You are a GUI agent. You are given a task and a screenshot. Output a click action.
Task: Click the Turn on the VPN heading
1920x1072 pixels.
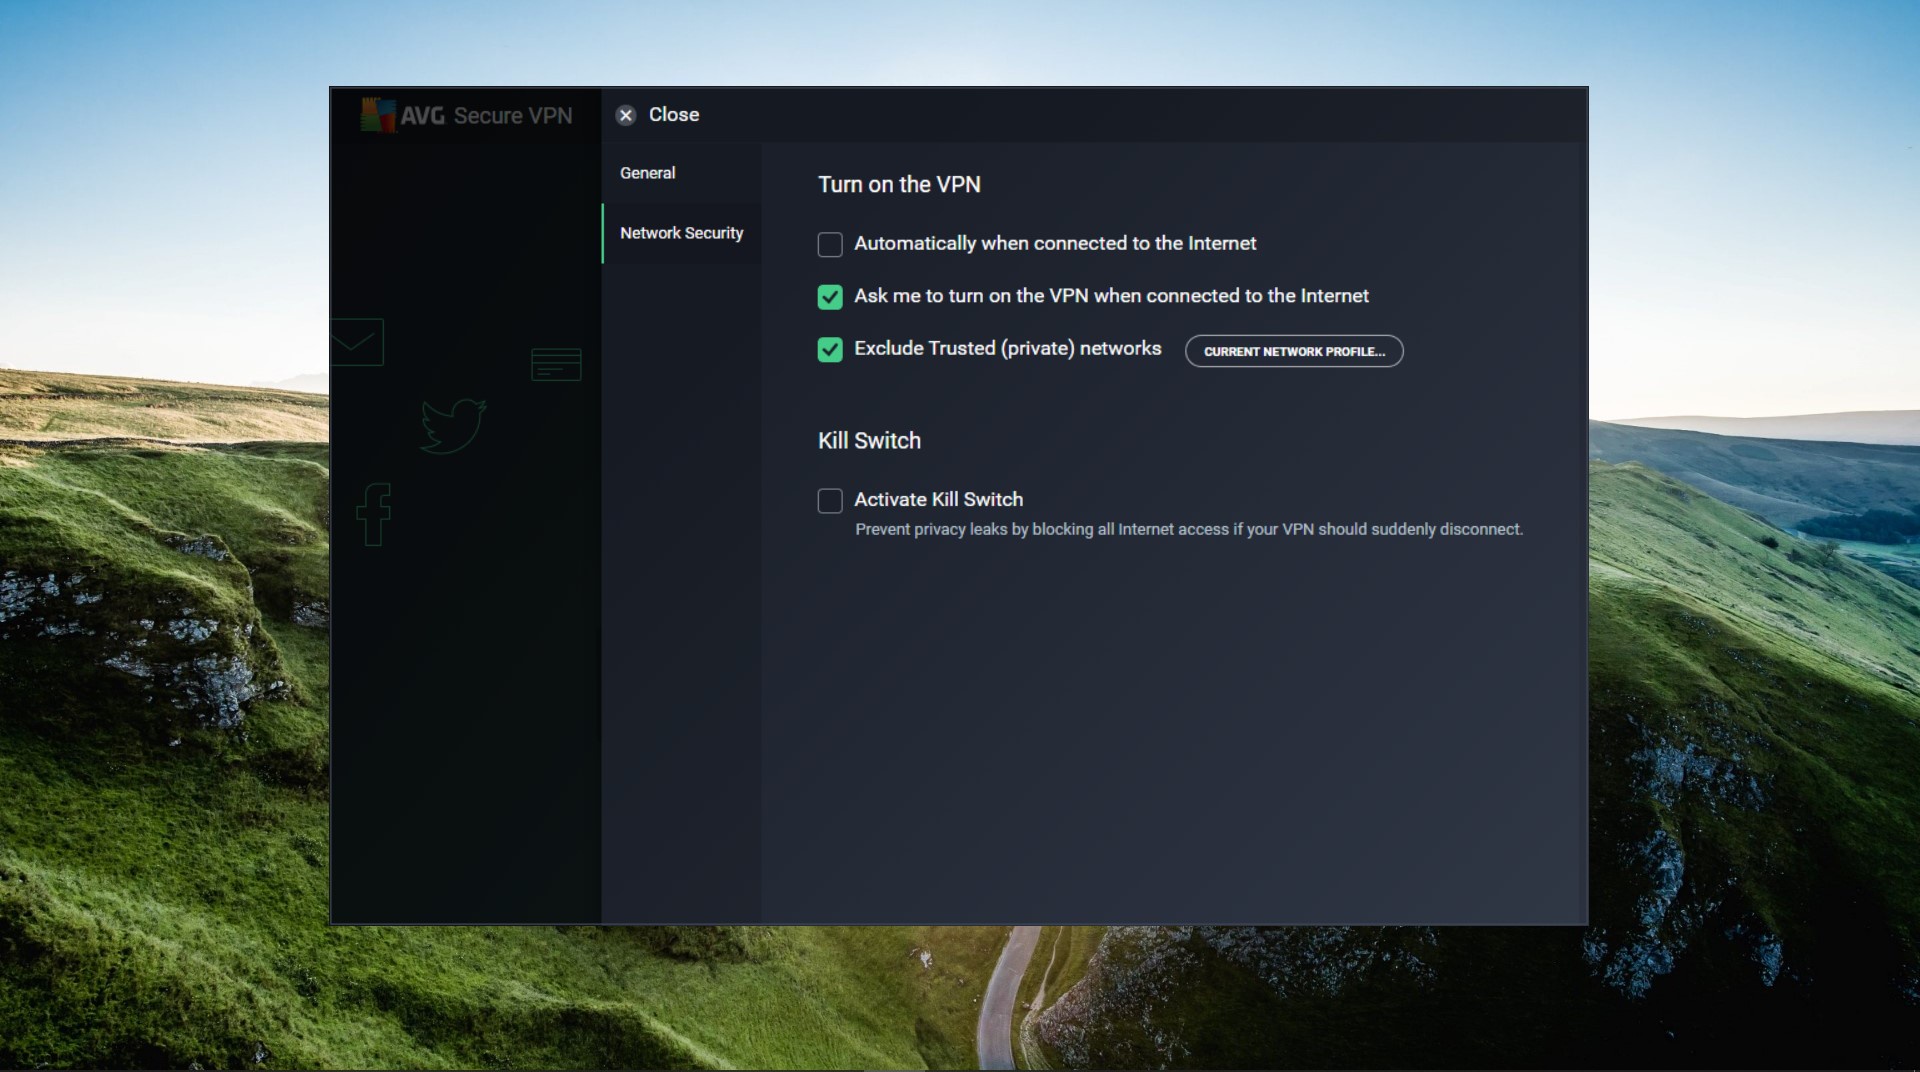pos(898,185)
